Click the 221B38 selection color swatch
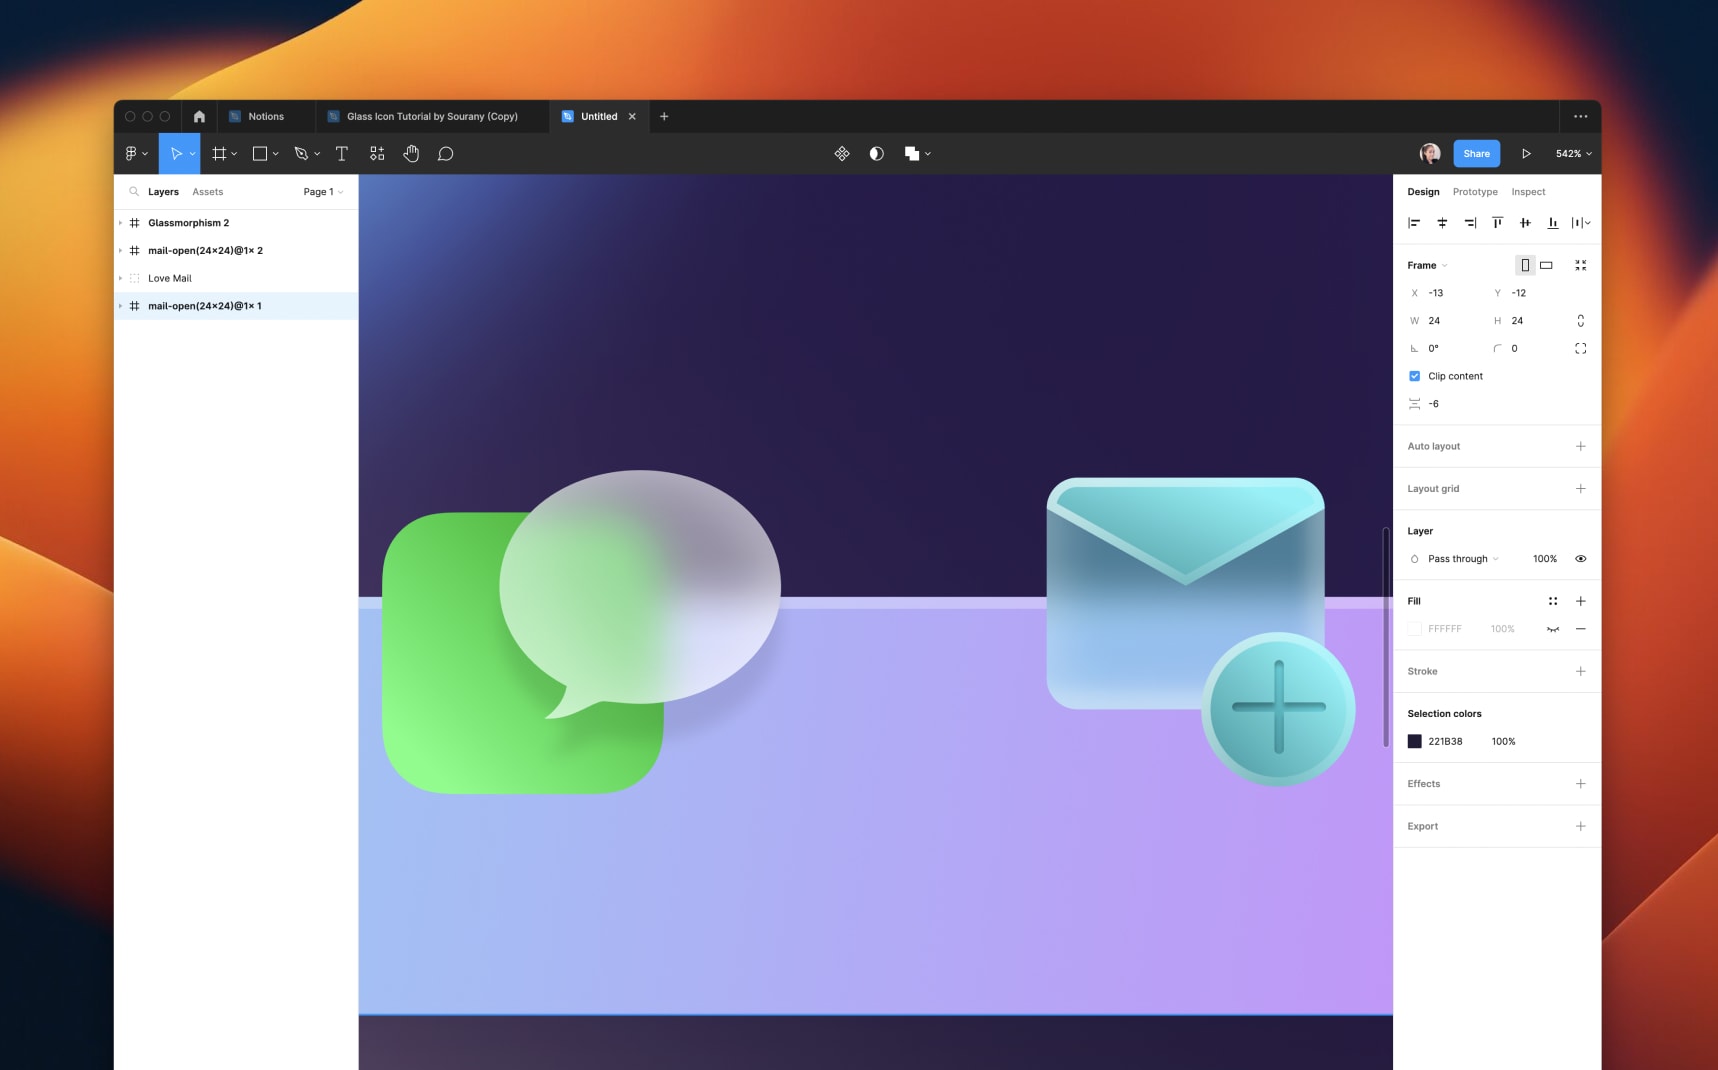Screen dimensions: 1718x1070 [1414, 741]
